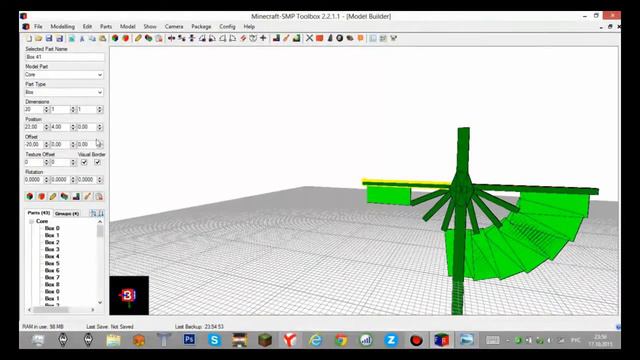Click the parts list scroll down arrow

(x=100, y=303)
